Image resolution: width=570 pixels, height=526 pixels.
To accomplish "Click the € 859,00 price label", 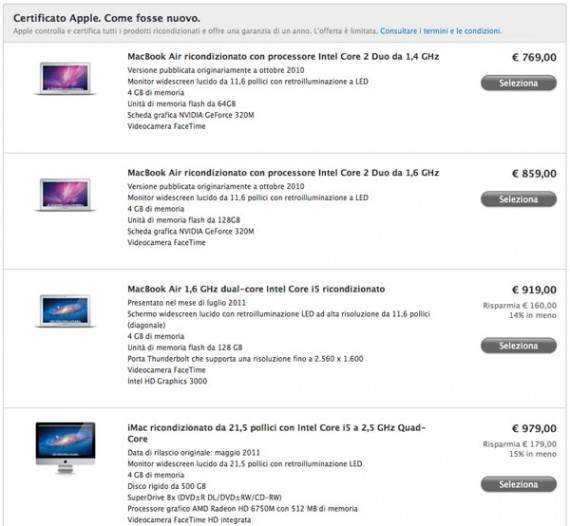I will [x=534, y=174].
